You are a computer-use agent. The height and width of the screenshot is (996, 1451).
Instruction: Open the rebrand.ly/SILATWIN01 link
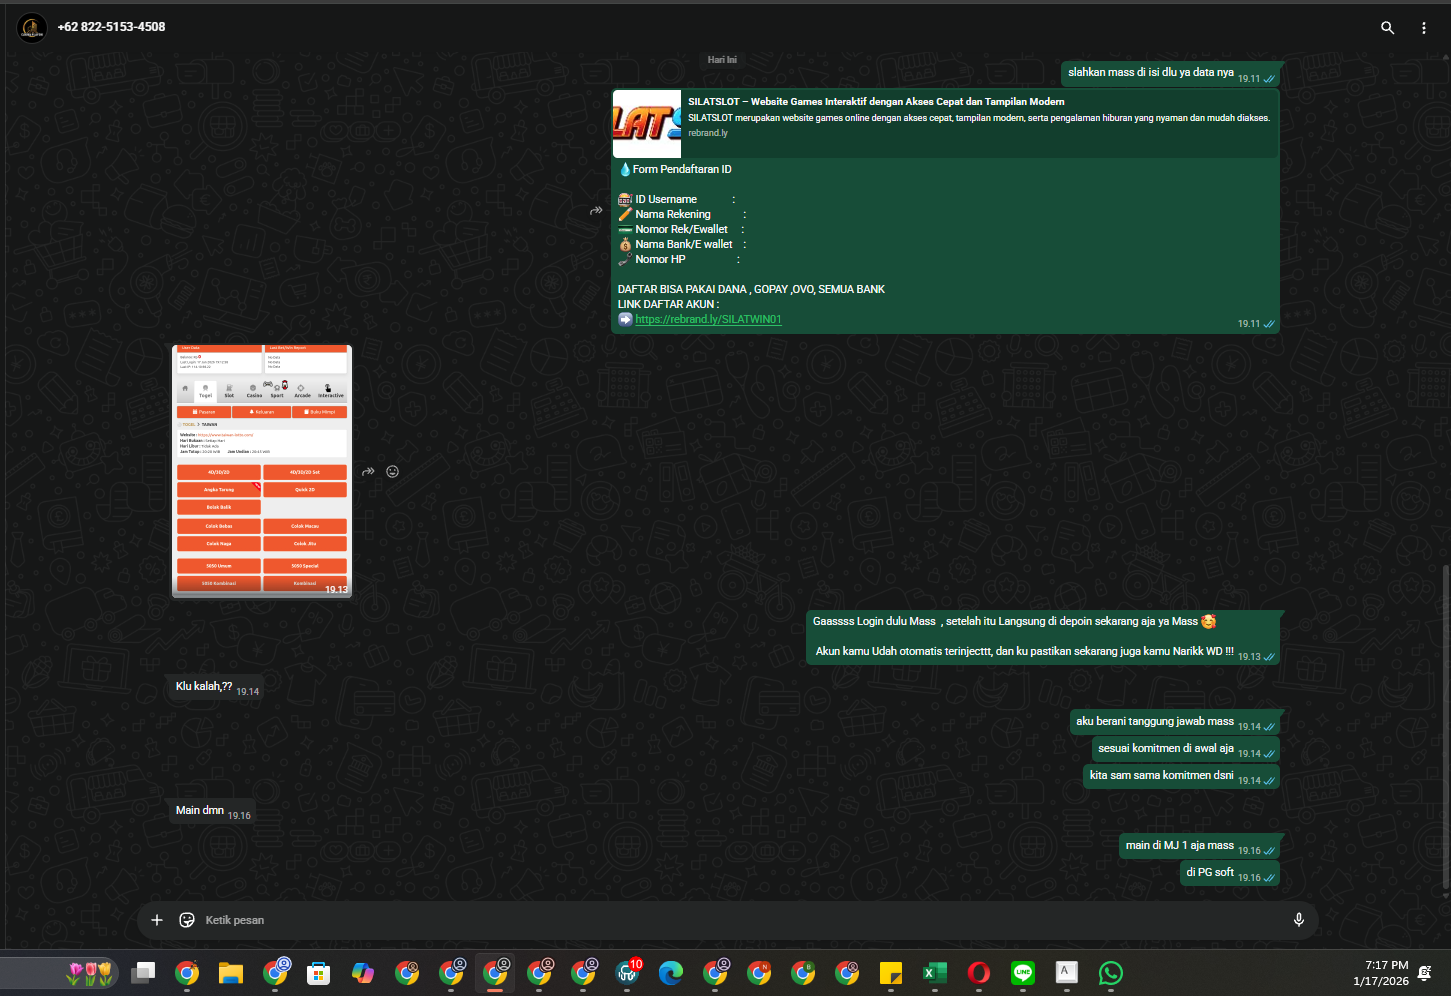click(708, 319)
